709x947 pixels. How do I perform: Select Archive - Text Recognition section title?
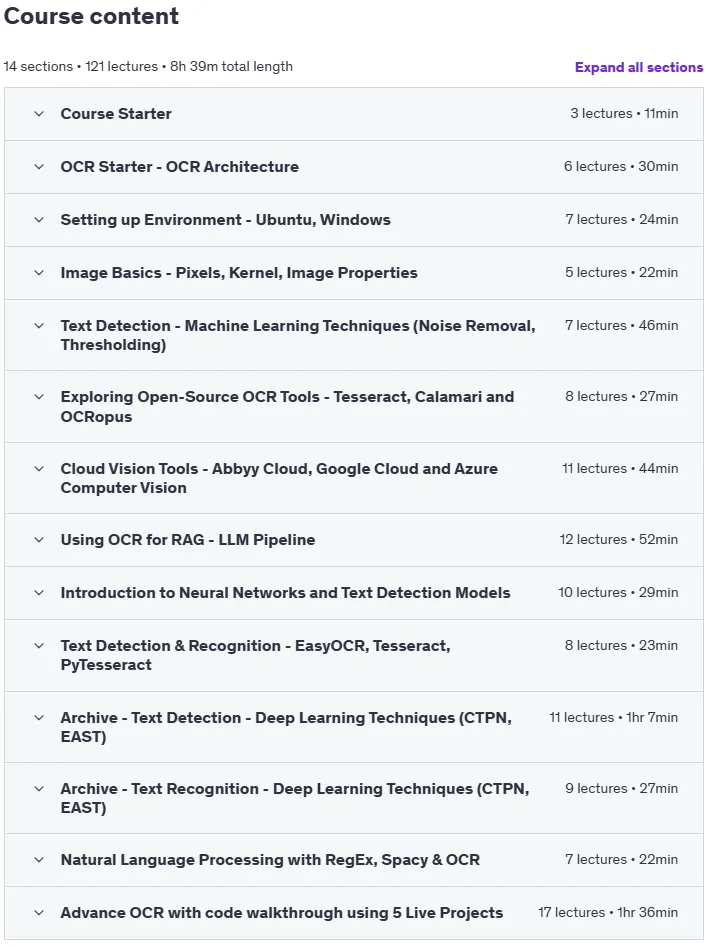(x=295, y=798)
